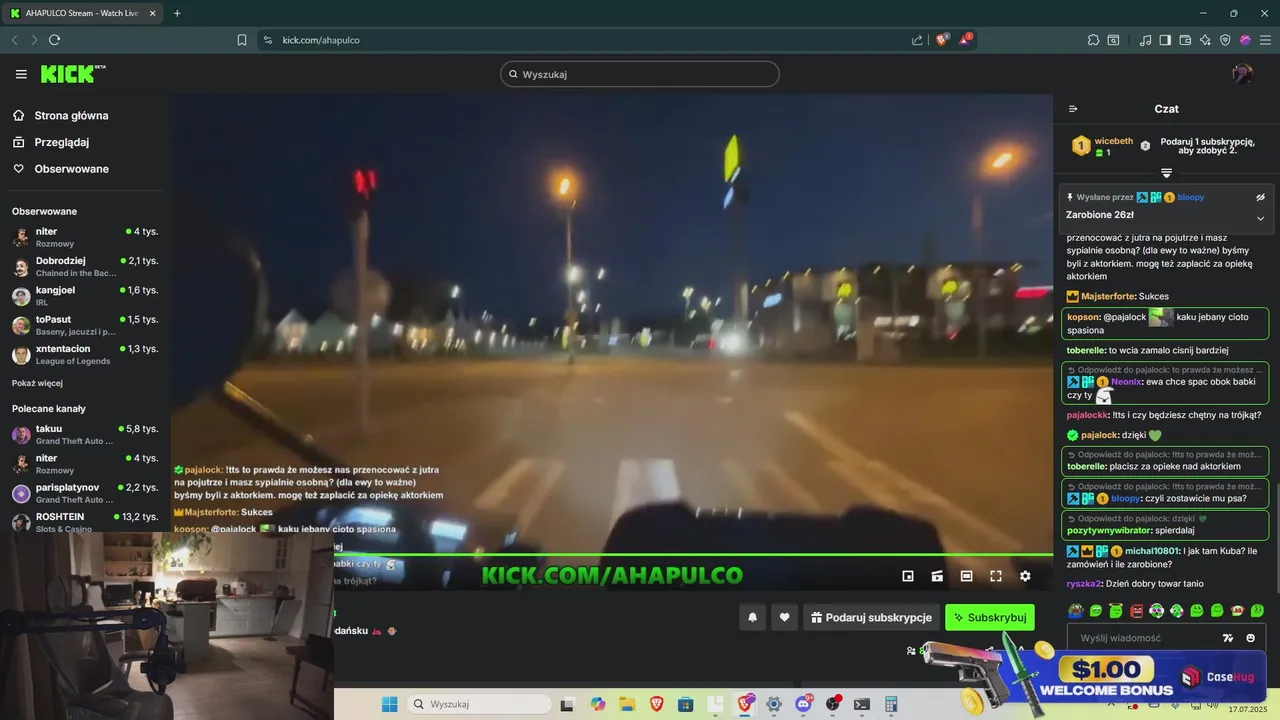The height and width of the screenshot is (720, 1280).
Task: Share page via address bar icon
Action: [x=917, y=40]
